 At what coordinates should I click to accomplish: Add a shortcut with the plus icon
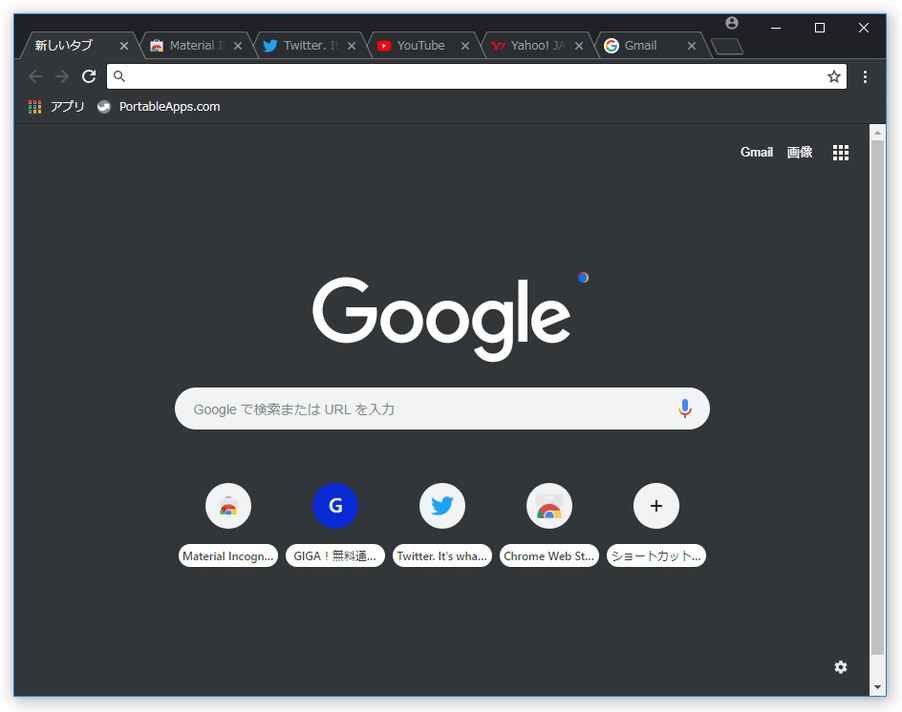656,506
